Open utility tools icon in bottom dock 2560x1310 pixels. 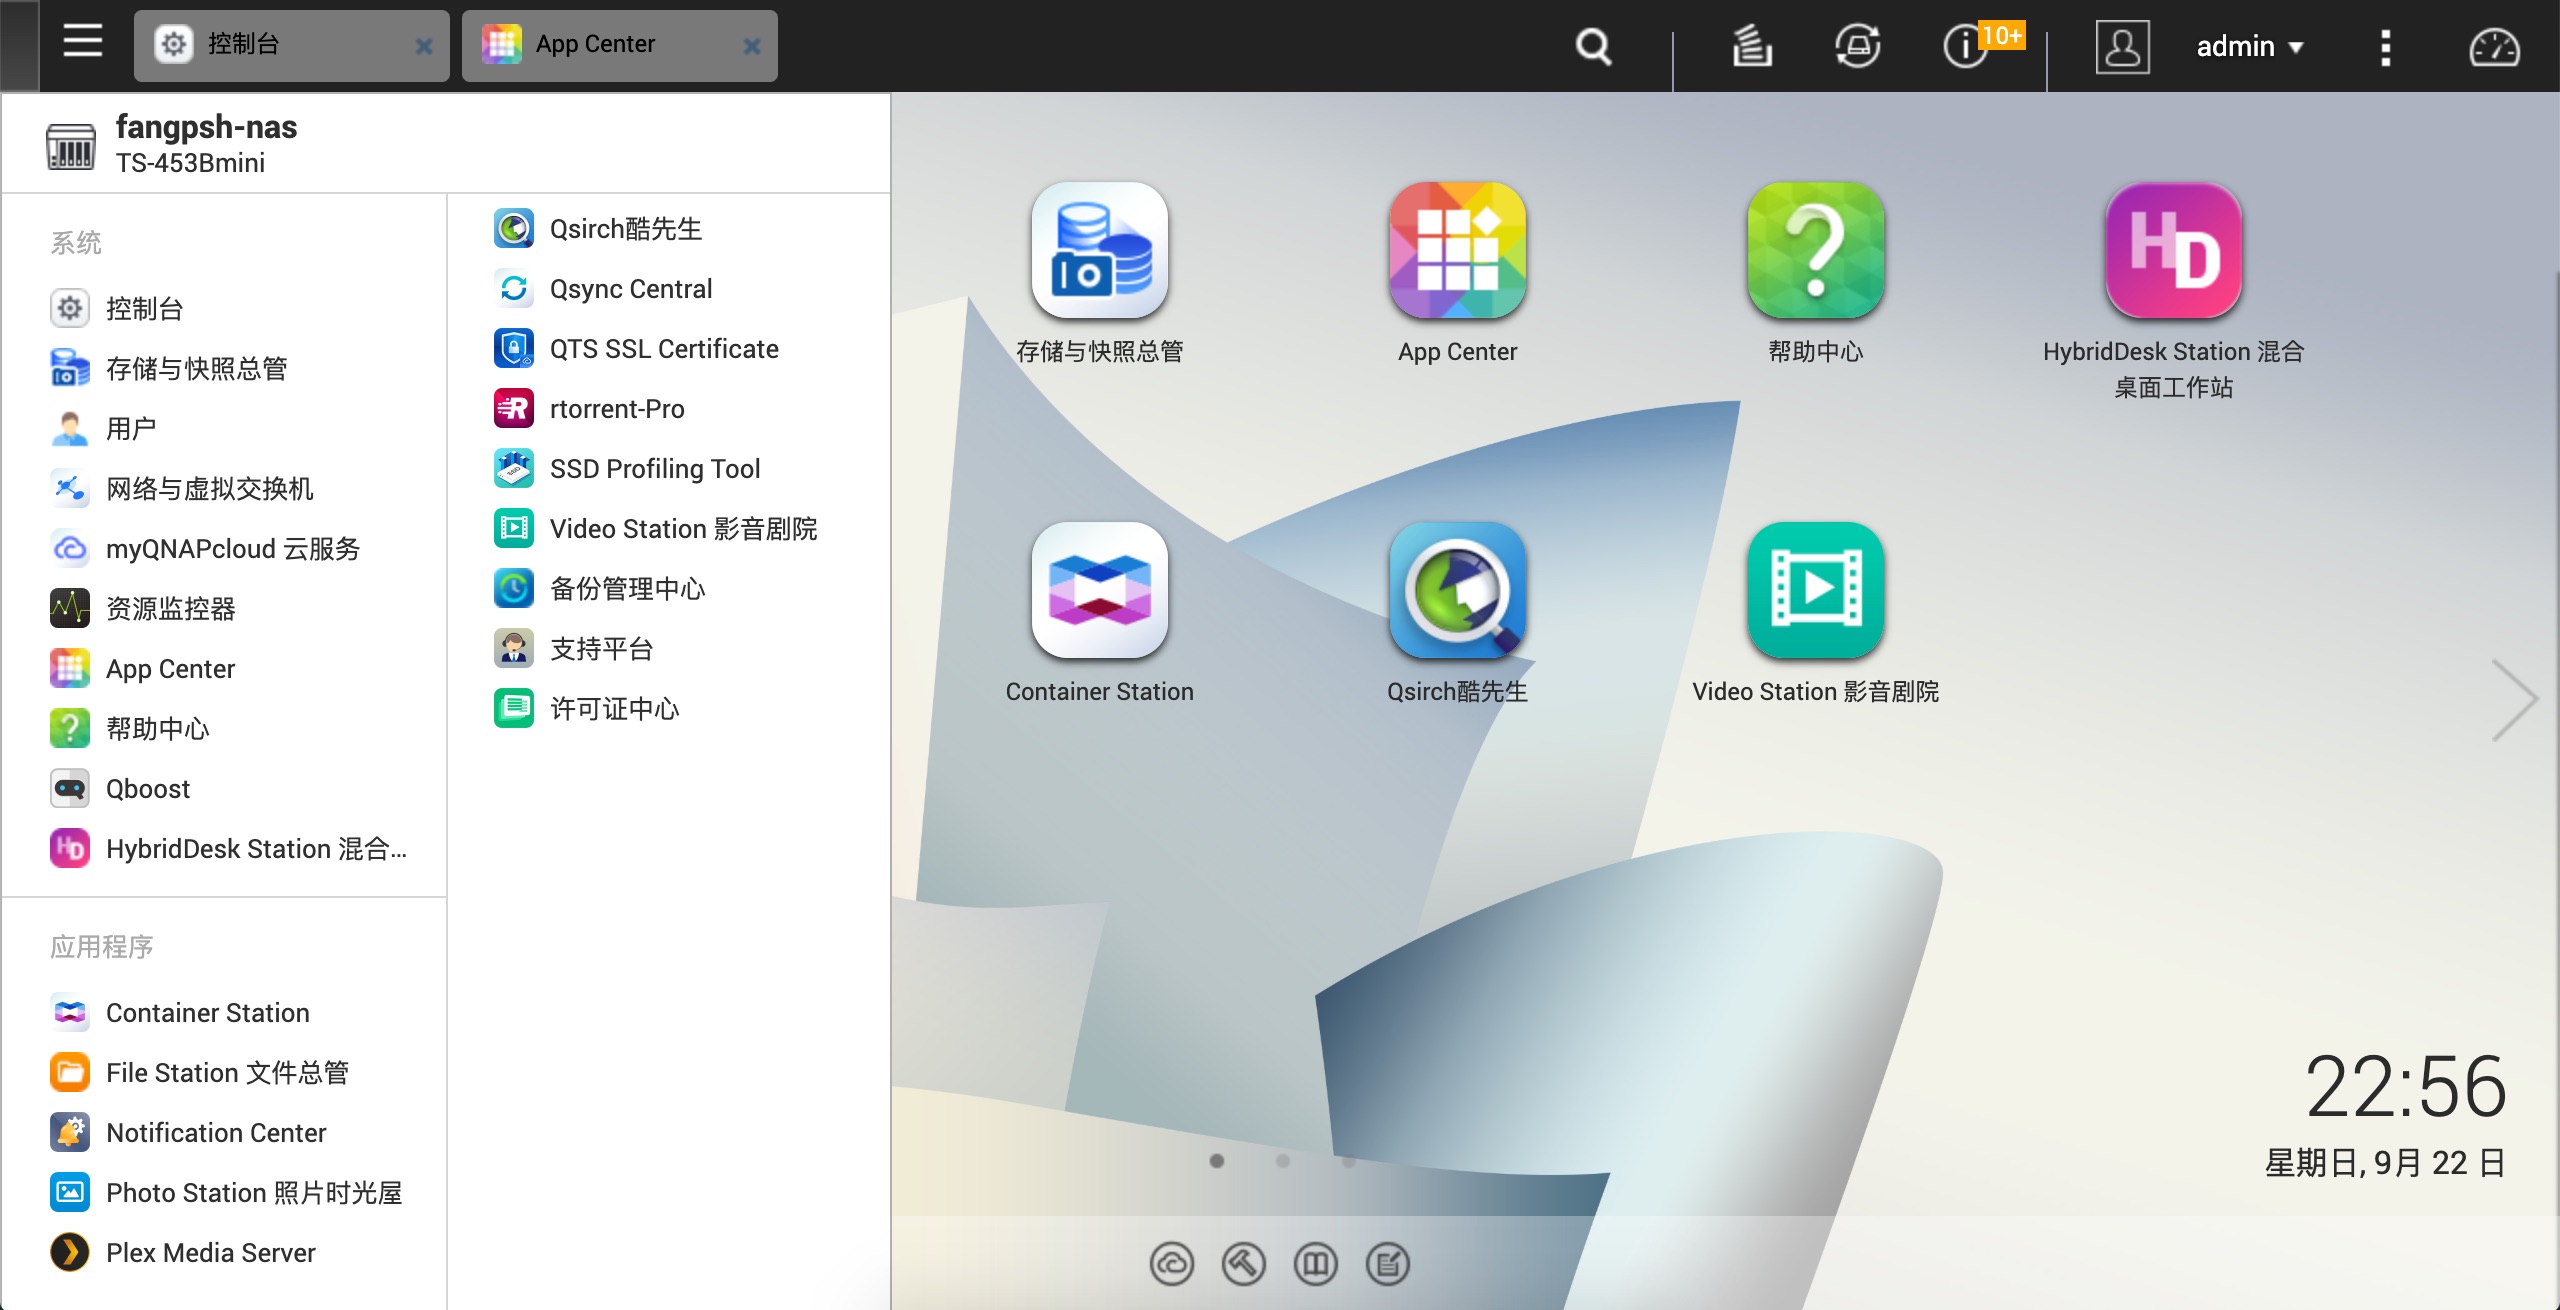click(1244, 1264)
